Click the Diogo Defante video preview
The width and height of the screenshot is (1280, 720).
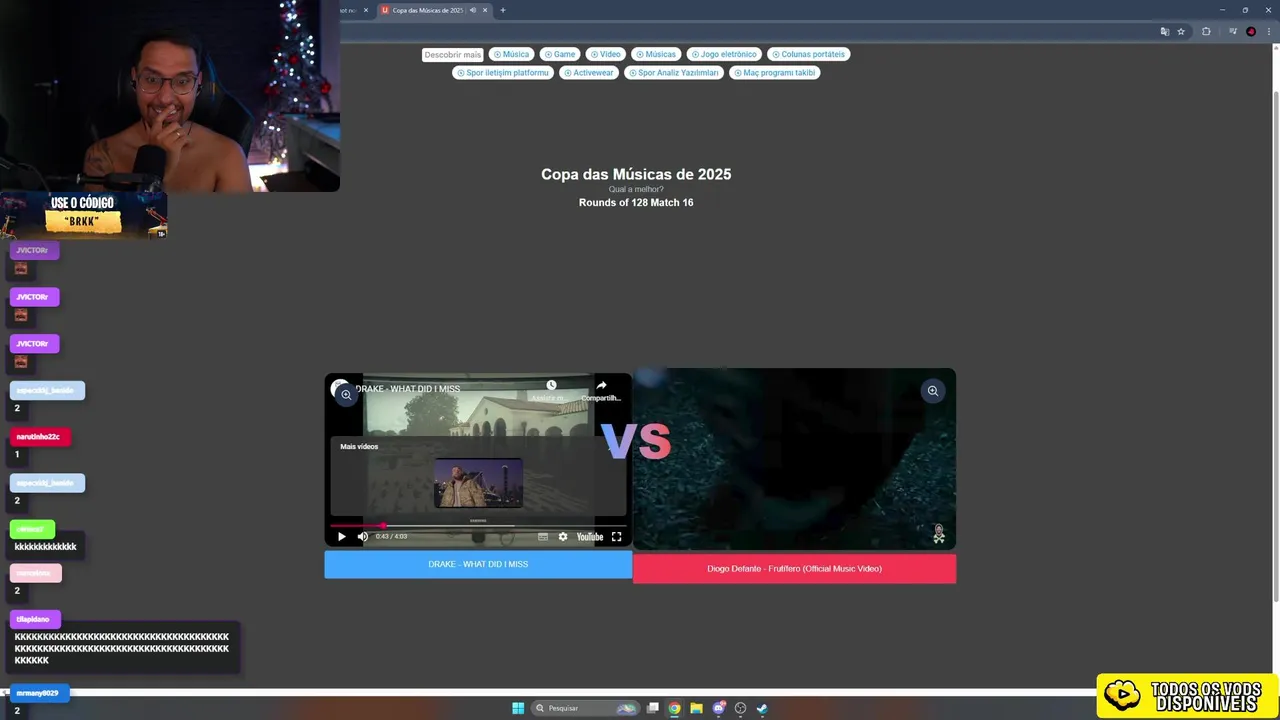point(794,460)
